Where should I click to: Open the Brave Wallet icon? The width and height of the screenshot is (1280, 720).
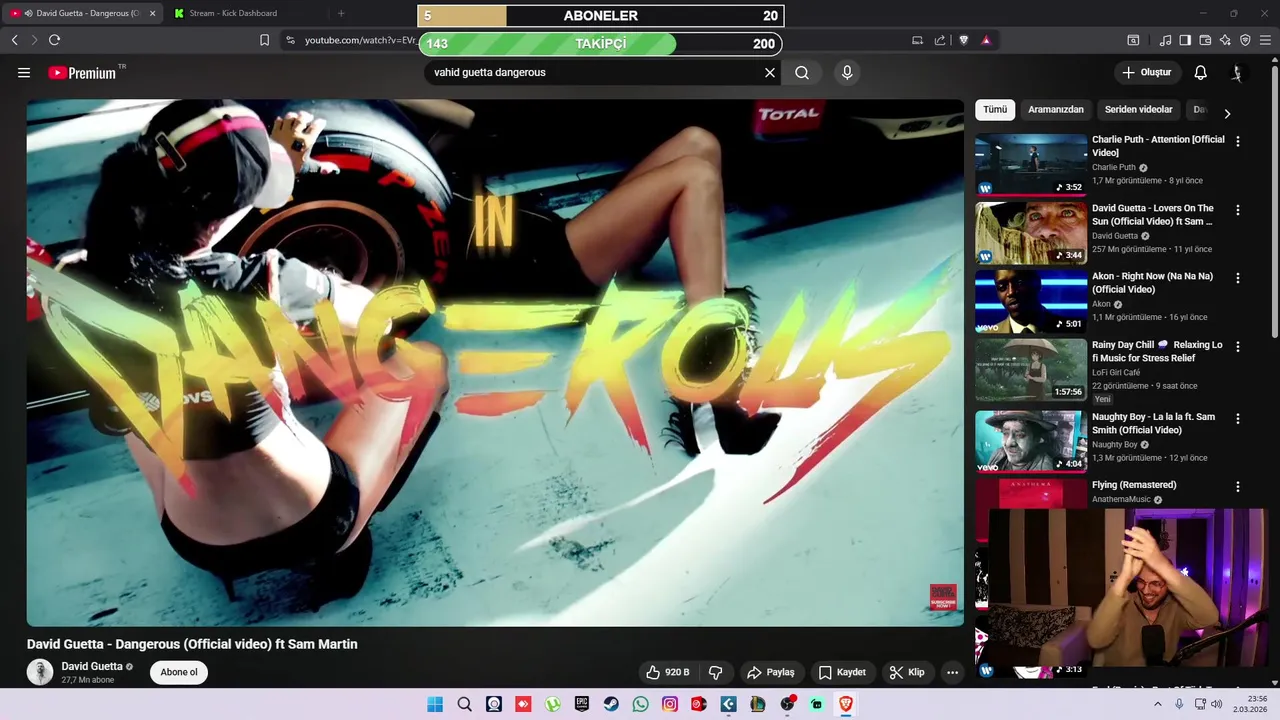(1205, 40)
